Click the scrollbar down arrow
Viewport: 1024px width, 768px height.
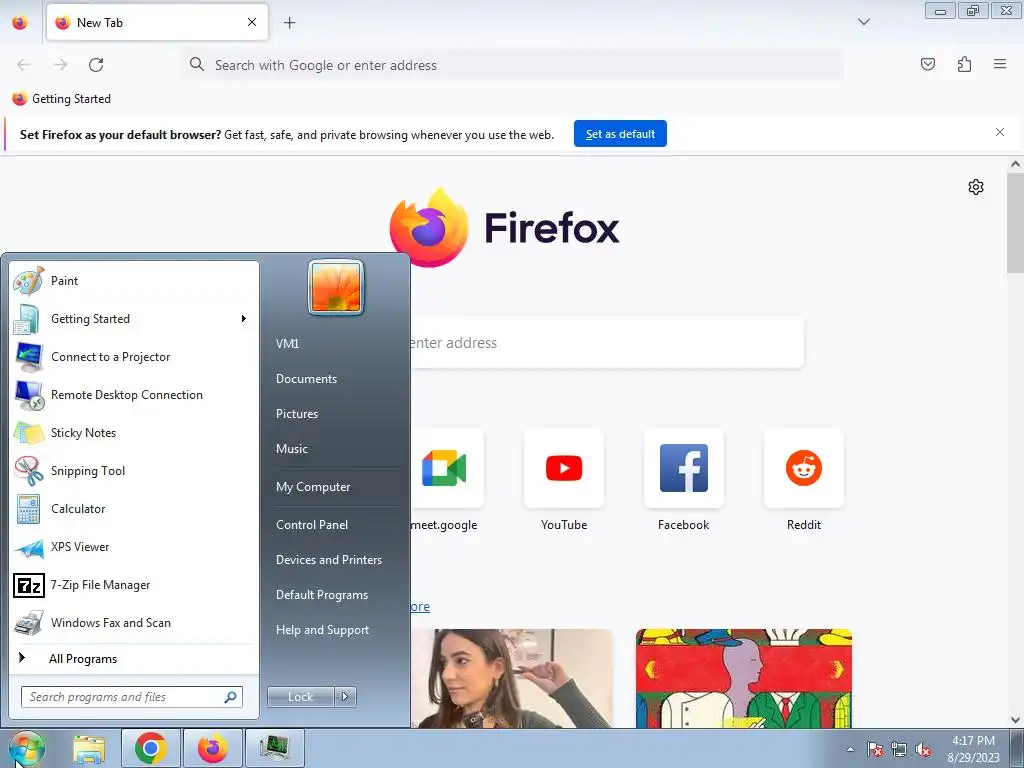[1015, 719]
